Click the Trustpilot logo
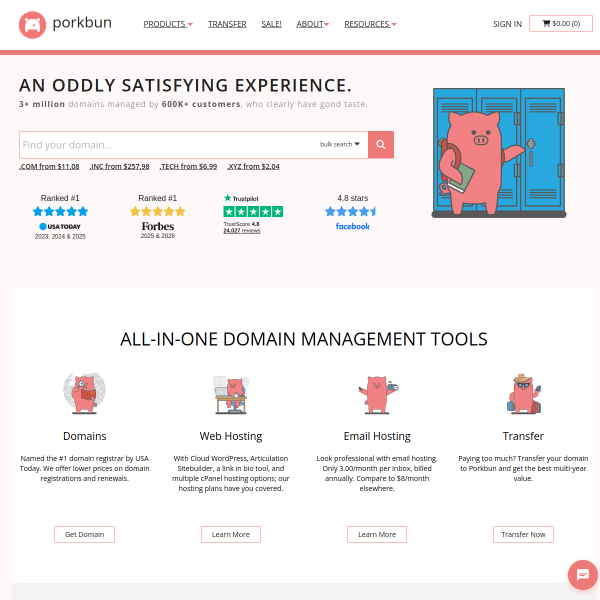This screenshot has width=600, height=600. (x=241, y=198)
